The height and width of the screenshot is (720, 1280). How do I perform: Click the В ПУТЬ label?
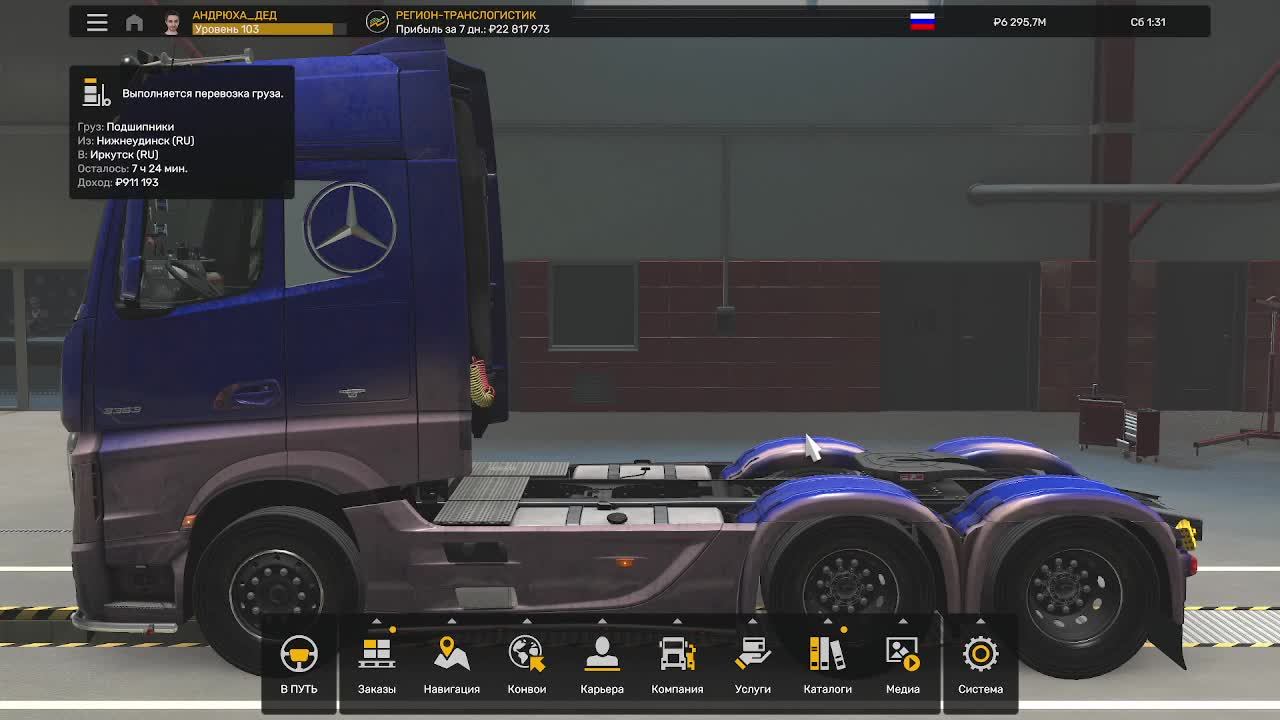298,689
